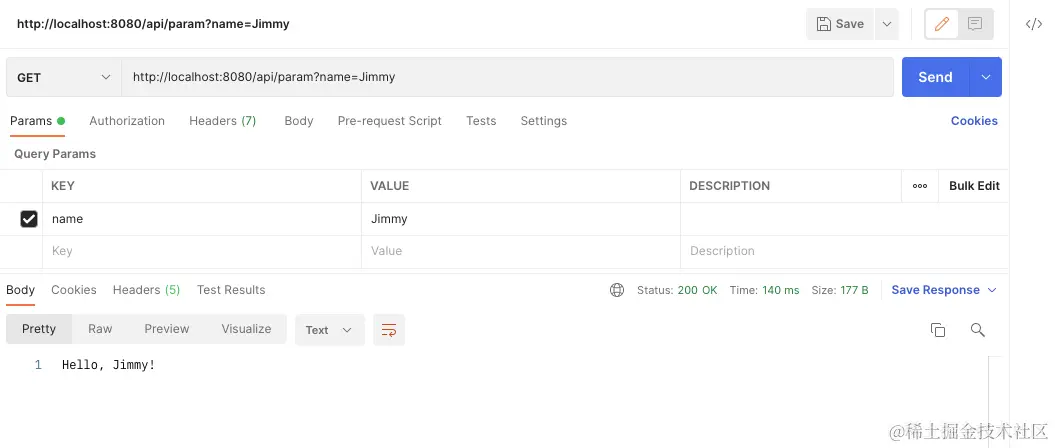This screenshot has width=1055, height=448.
Task: Search the response with the magnifier icon
Action: pos(978,330)
